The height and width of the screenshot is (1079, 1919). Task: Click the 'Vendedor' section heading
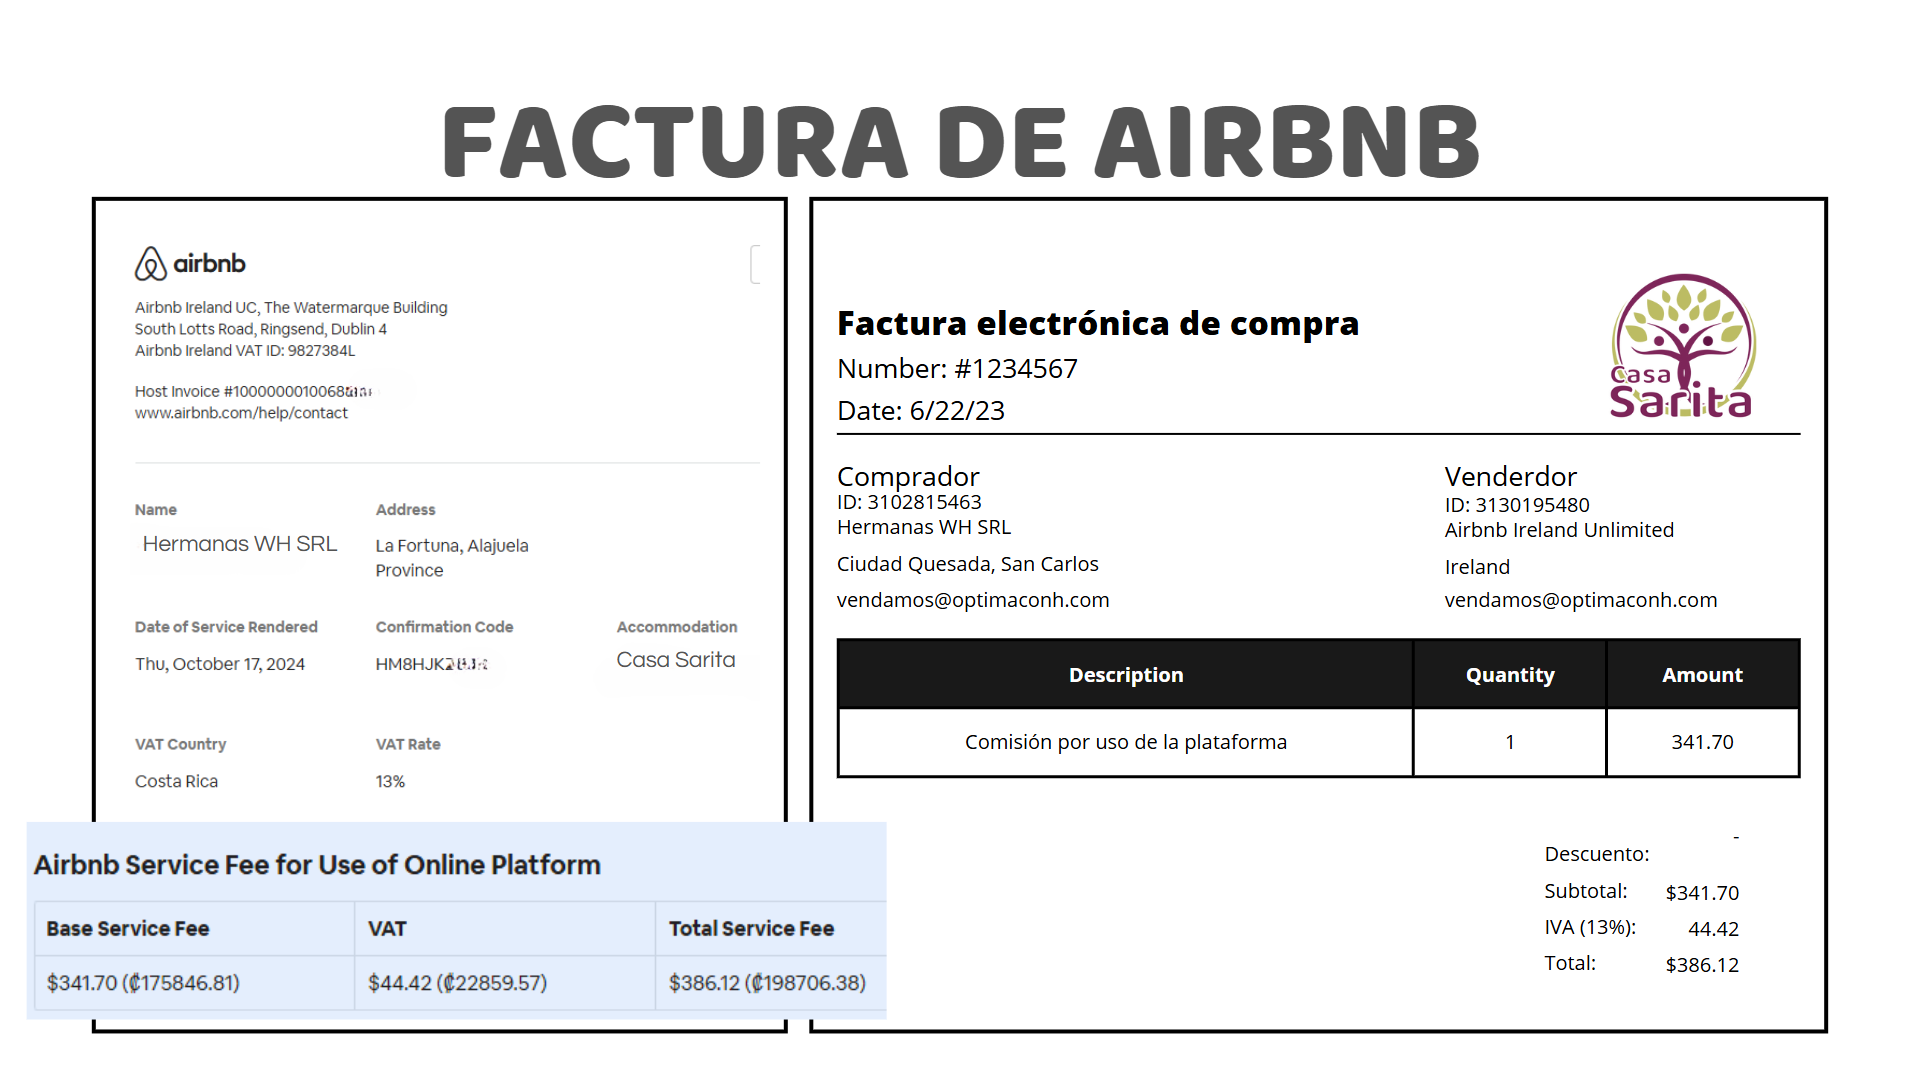tap(1510, 477)
